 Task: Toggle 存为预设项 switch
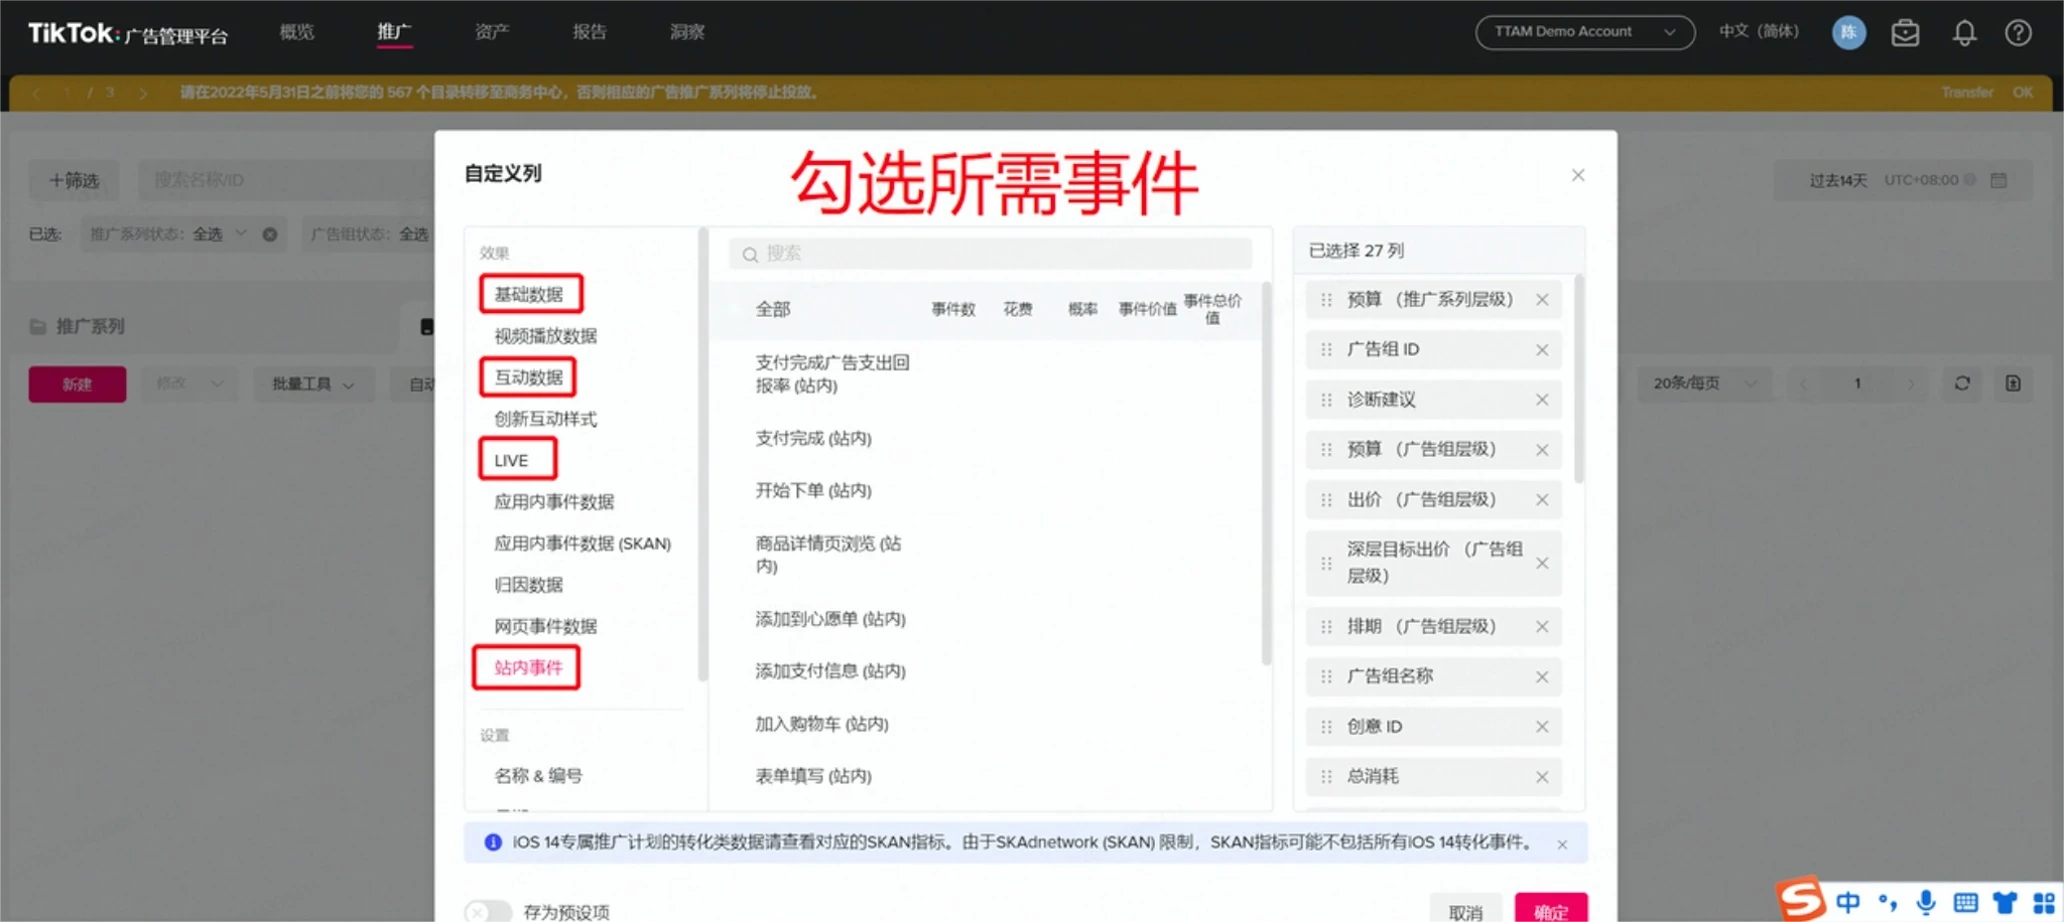coord(488,911)
